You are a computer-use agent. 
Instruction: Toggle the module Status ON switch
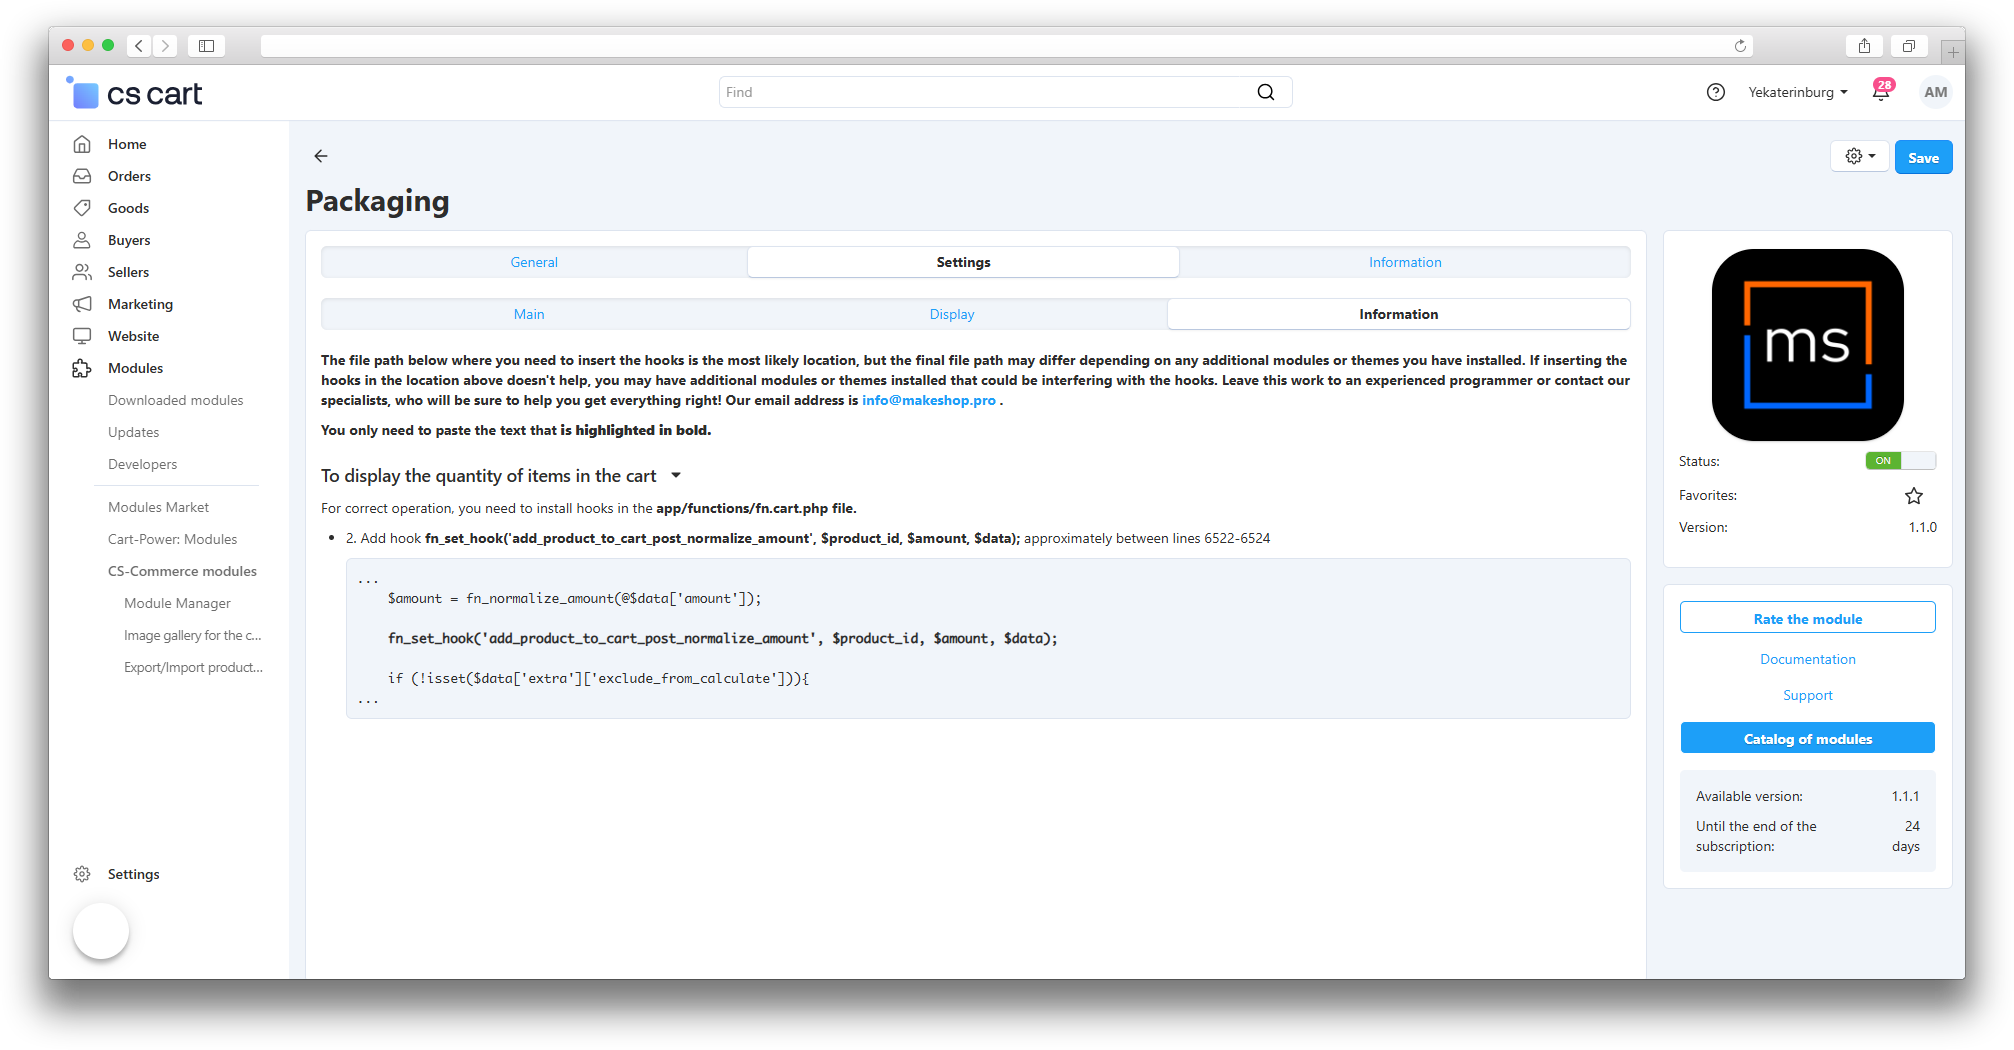[x=1900, y=461]
